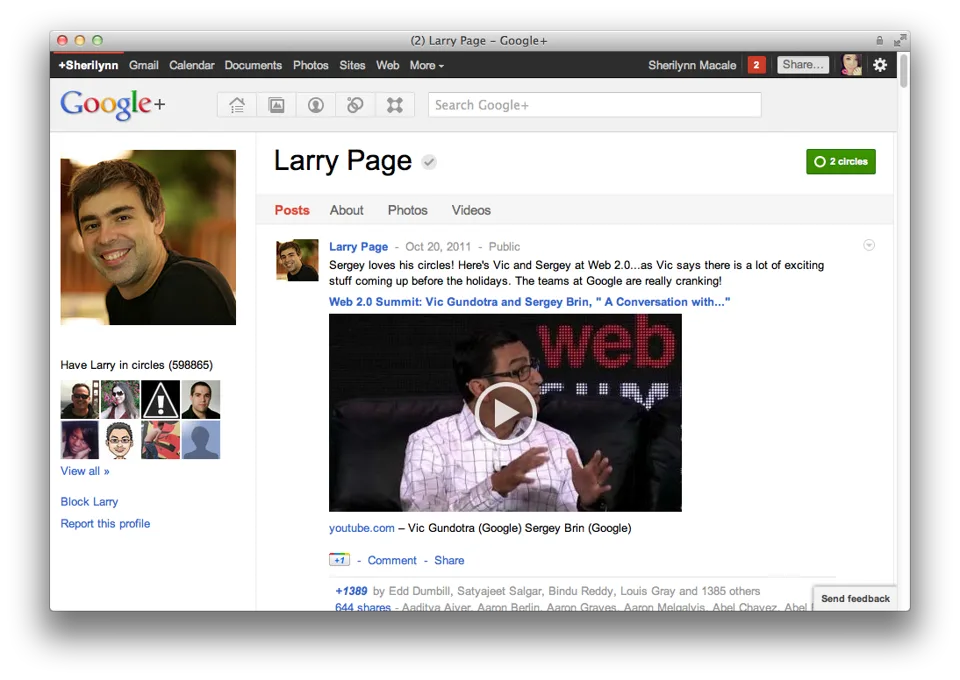This screenshot has width=960, height=680.
Task: Open the red notifications counter
Action: 756,65
